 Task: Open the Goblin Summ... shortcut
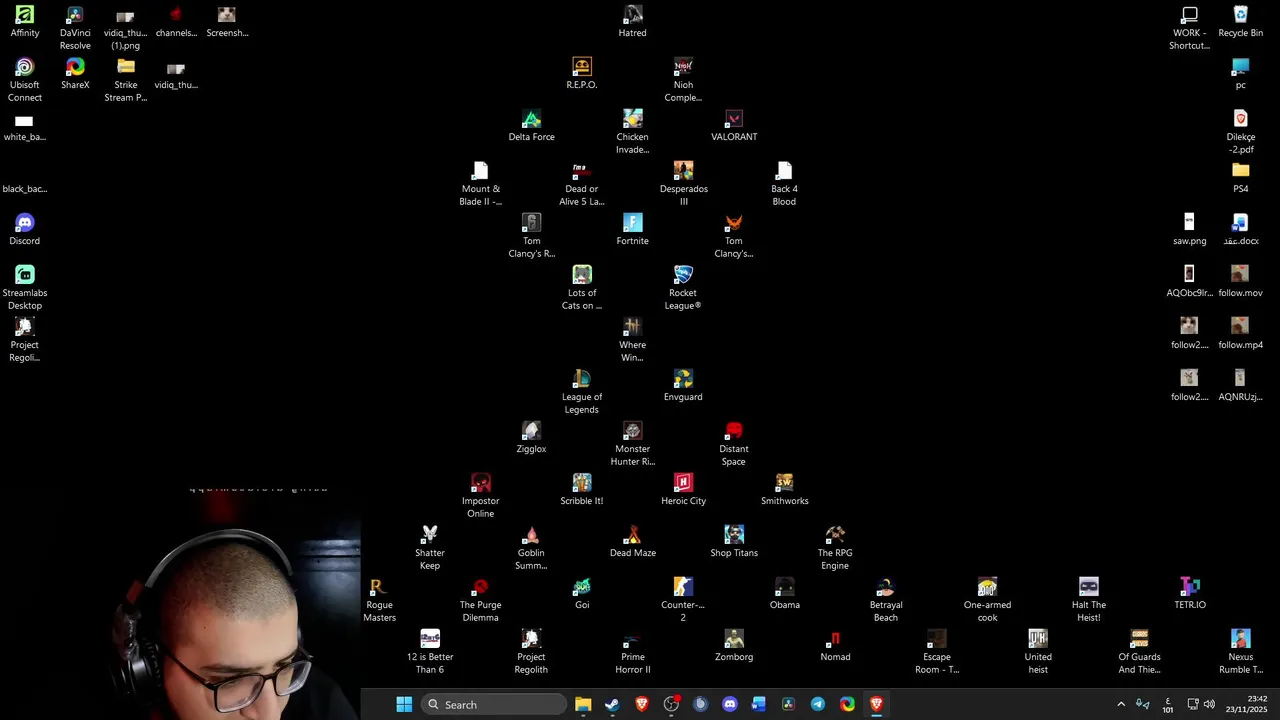(x=531, y=548)
